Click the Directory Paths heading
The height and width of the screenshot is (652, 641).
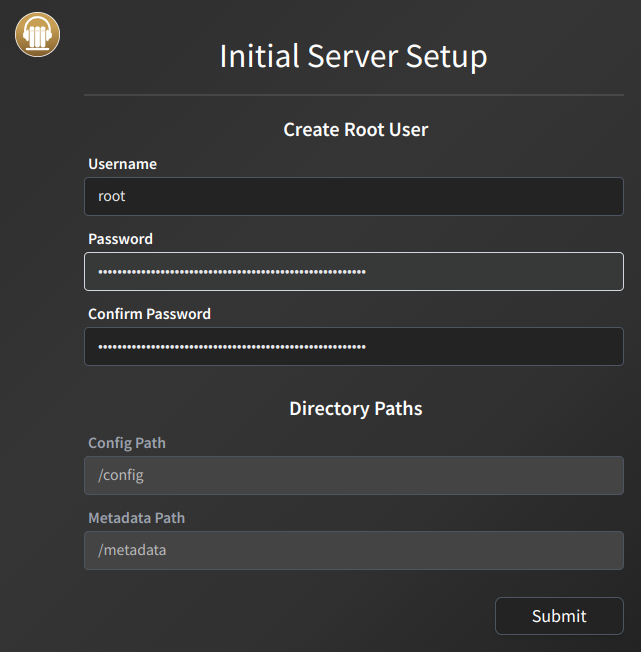(x=355, y=409)
